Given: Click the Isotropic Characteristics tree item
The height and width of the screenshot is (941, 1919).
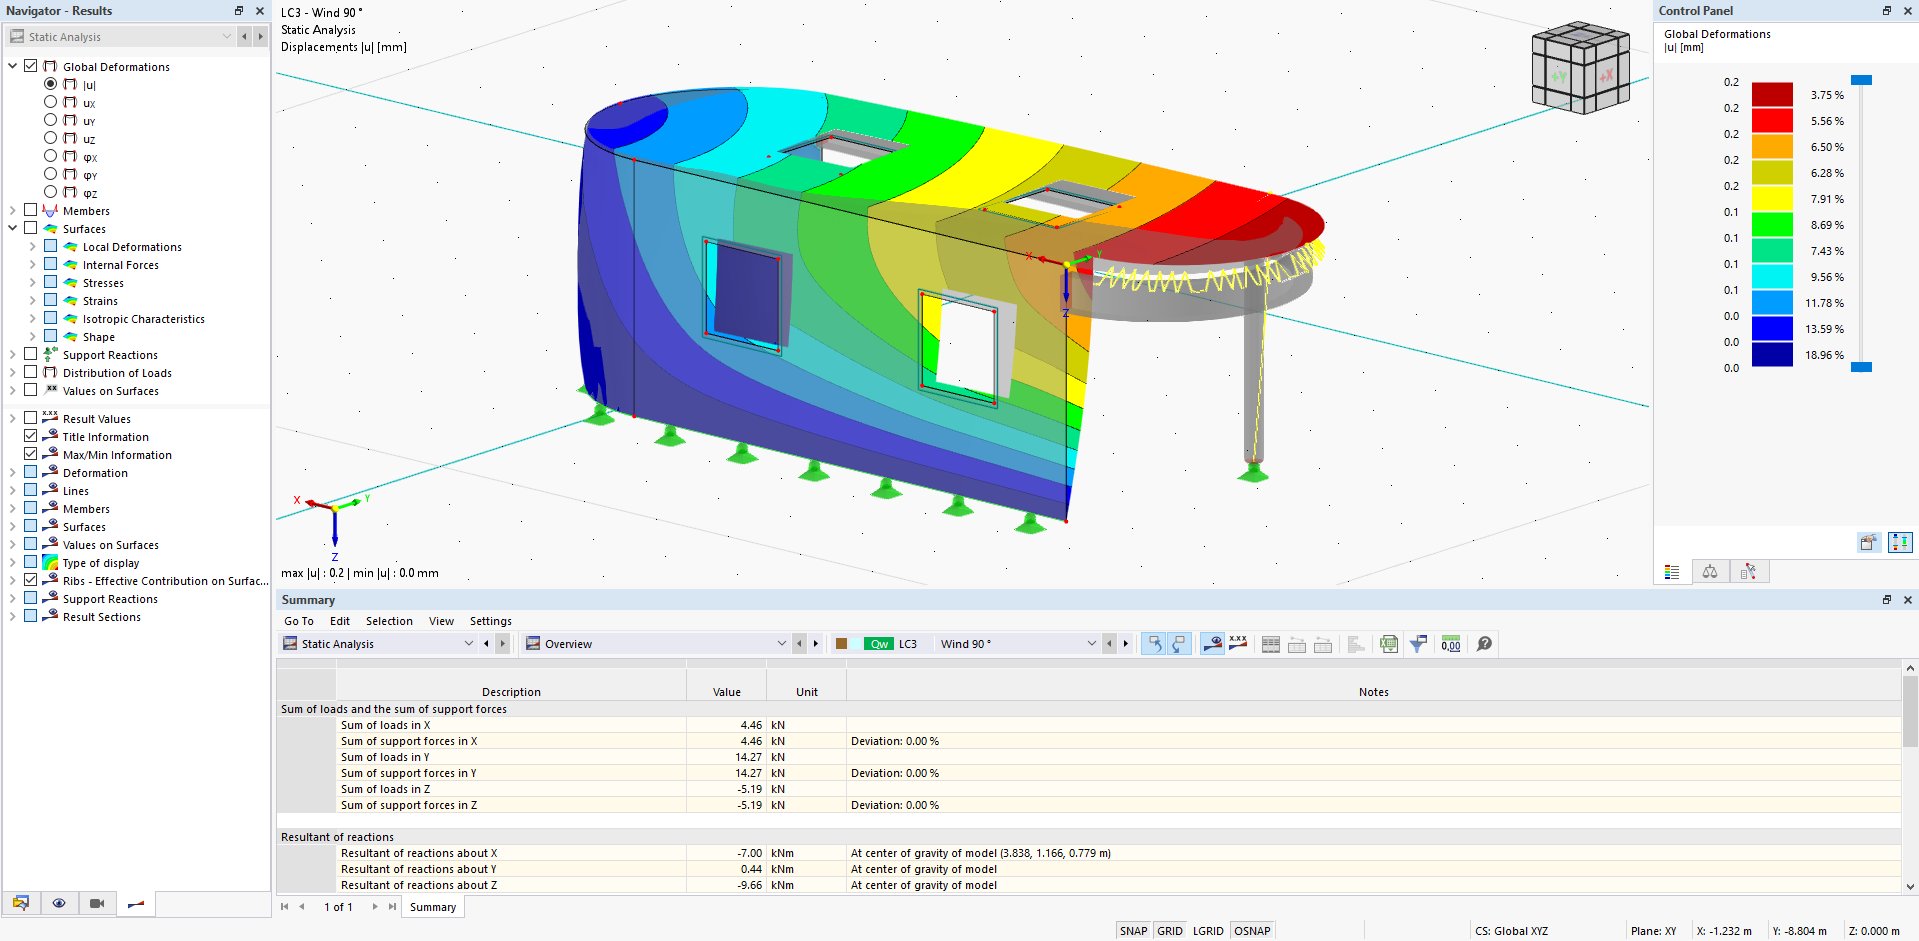Looking at the screenshot, I should [x=144, y=319].
